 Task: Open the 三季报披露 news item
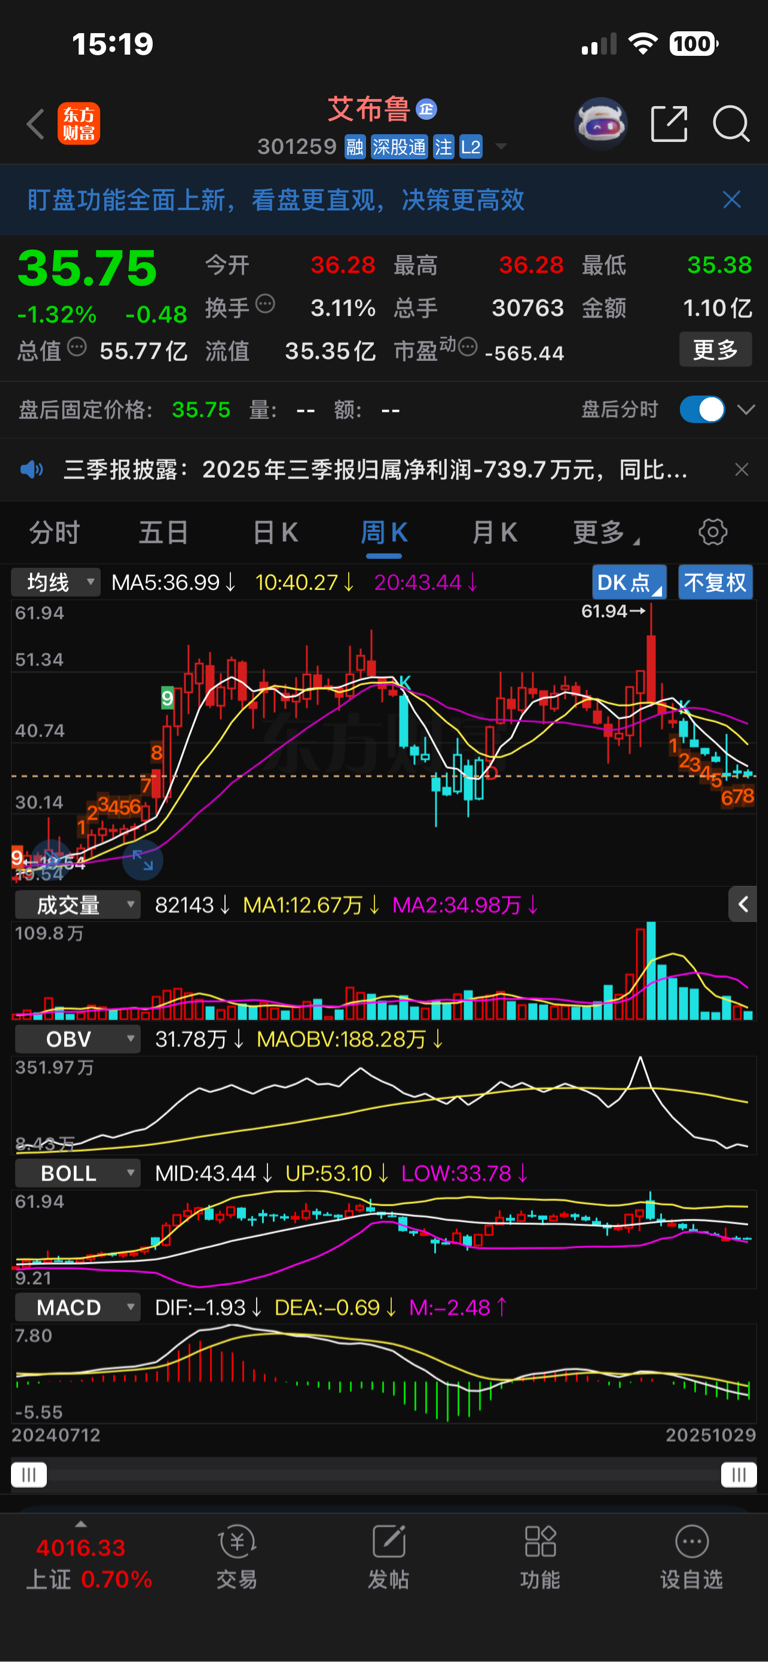pos(375,469)
